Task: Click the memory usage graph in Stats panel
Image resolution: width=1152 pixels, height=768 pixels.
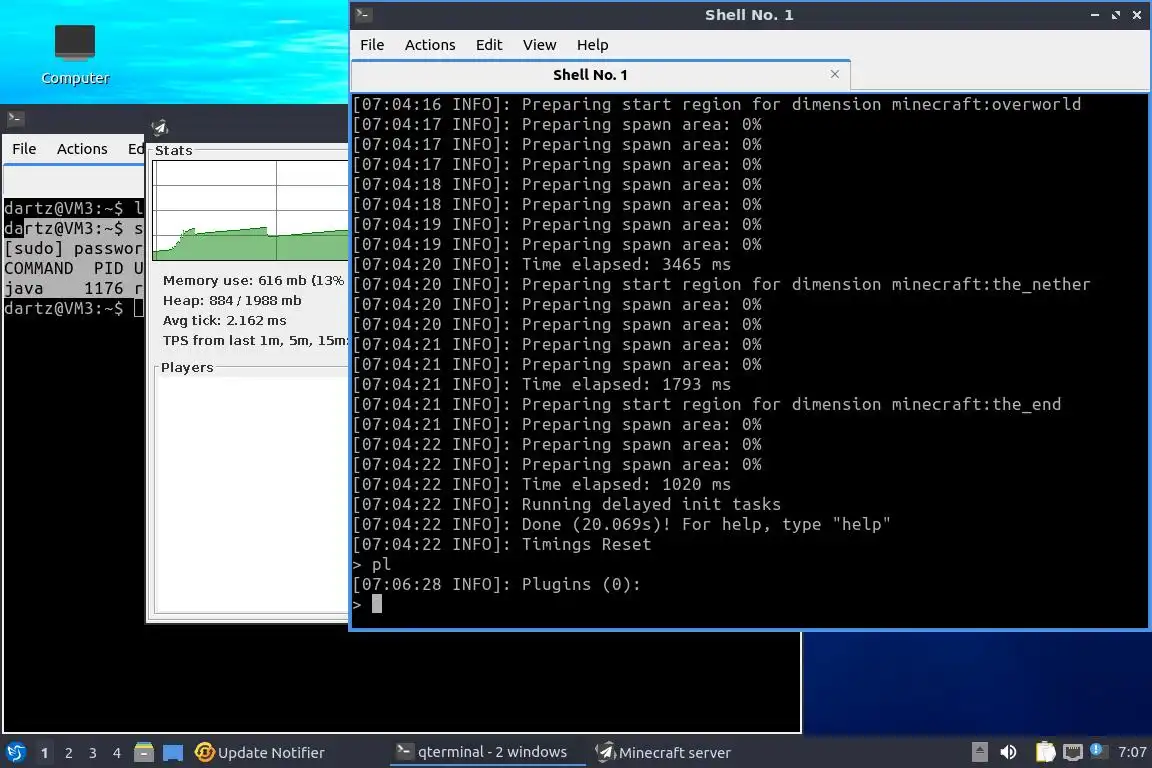Action: click(250, 210)
